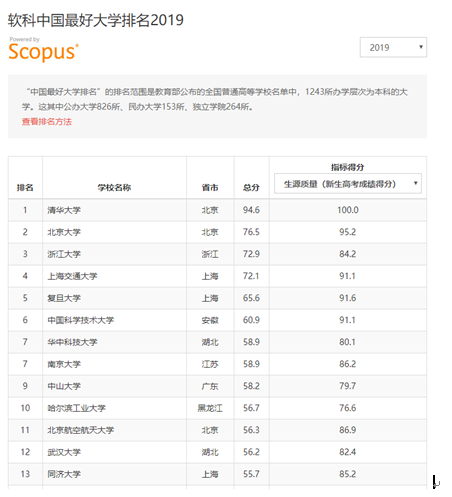Select 同济大学 row entry

click(x=64, y=474)
